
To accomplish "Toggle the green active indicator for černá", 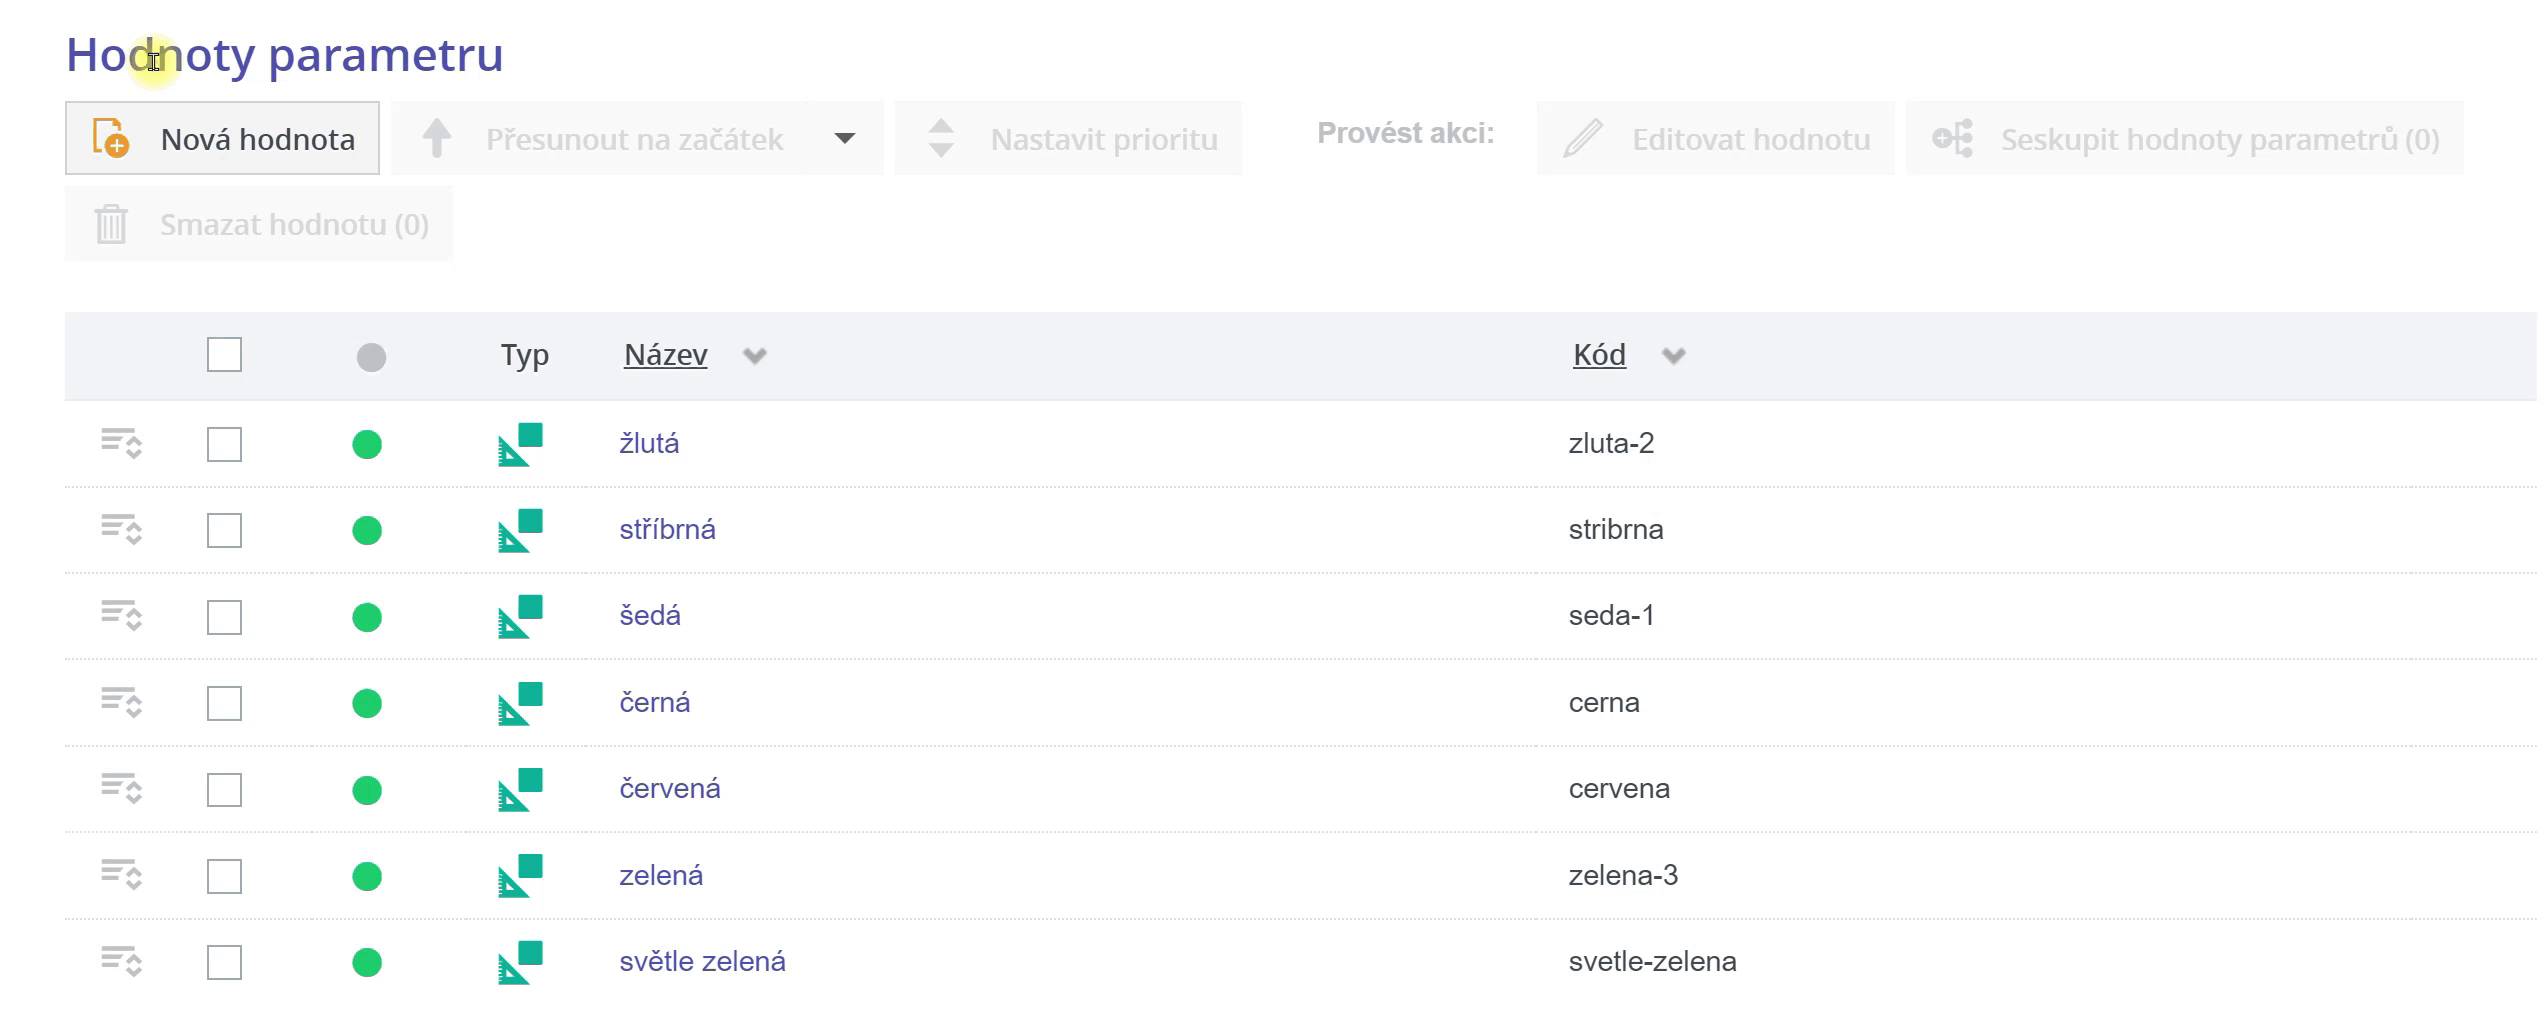I will [367, 703].
